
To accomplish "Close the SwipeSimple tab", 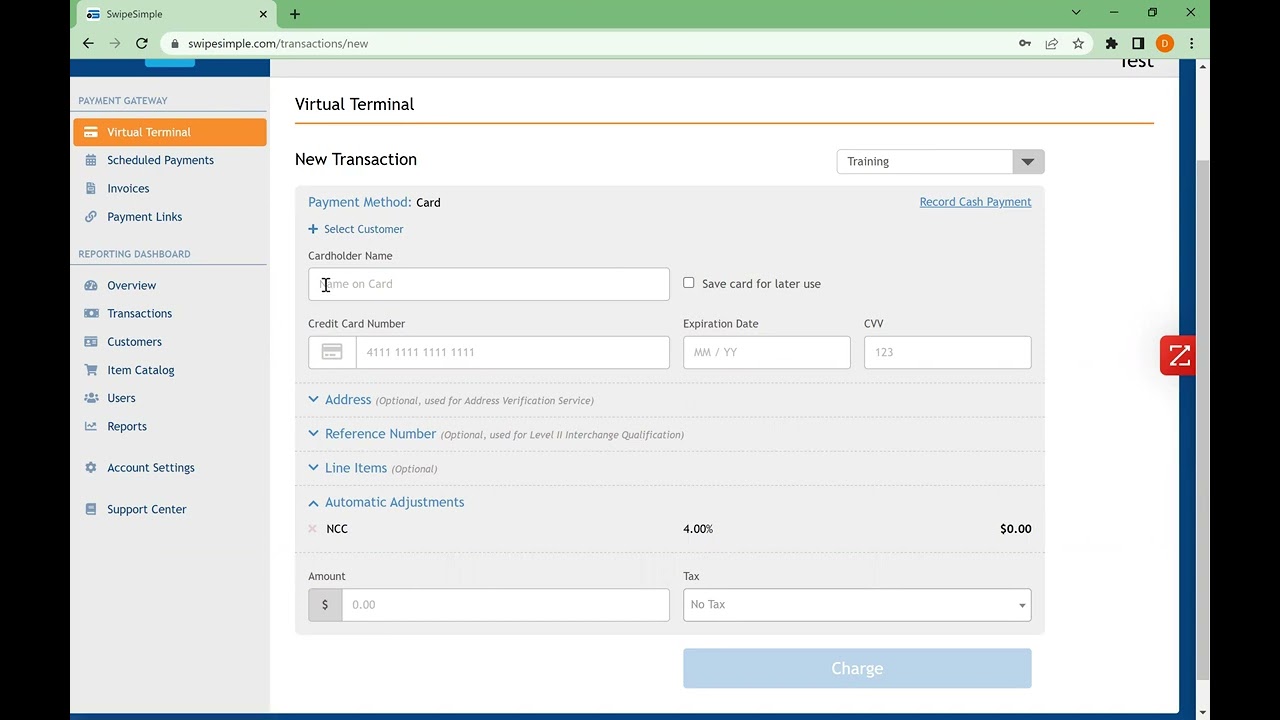I will [x=263, y=14].
